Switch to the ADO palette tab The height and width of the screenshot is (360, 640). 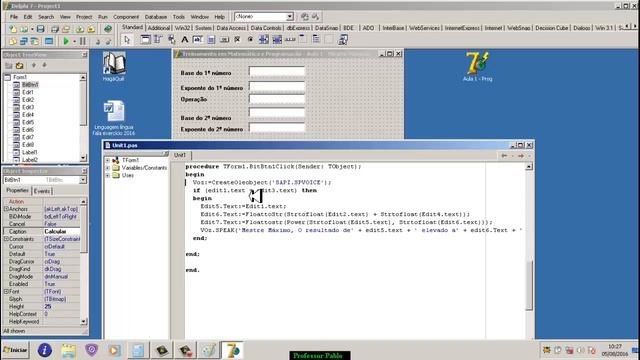(x=368, y=28)
